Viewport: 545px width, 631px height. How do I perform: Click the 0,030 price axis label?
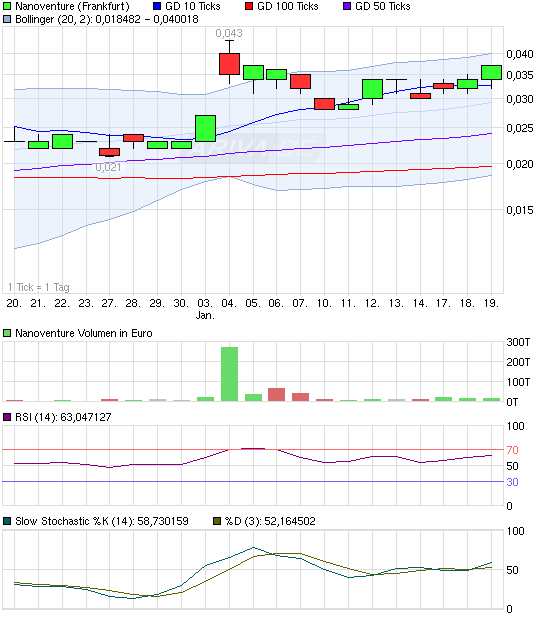[x=520, y=99]
